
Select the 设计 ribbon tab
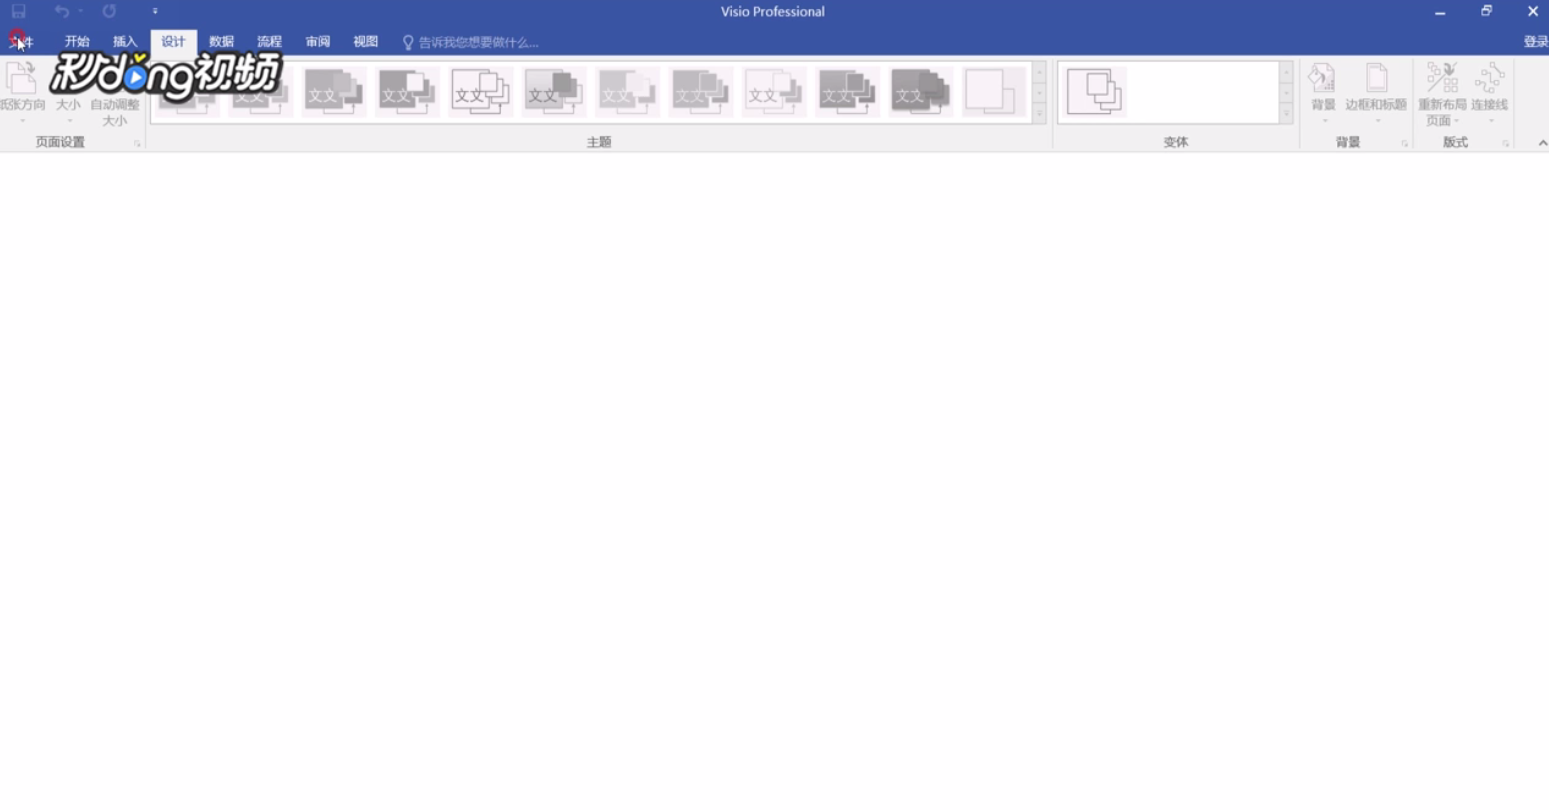coord(173,42)
